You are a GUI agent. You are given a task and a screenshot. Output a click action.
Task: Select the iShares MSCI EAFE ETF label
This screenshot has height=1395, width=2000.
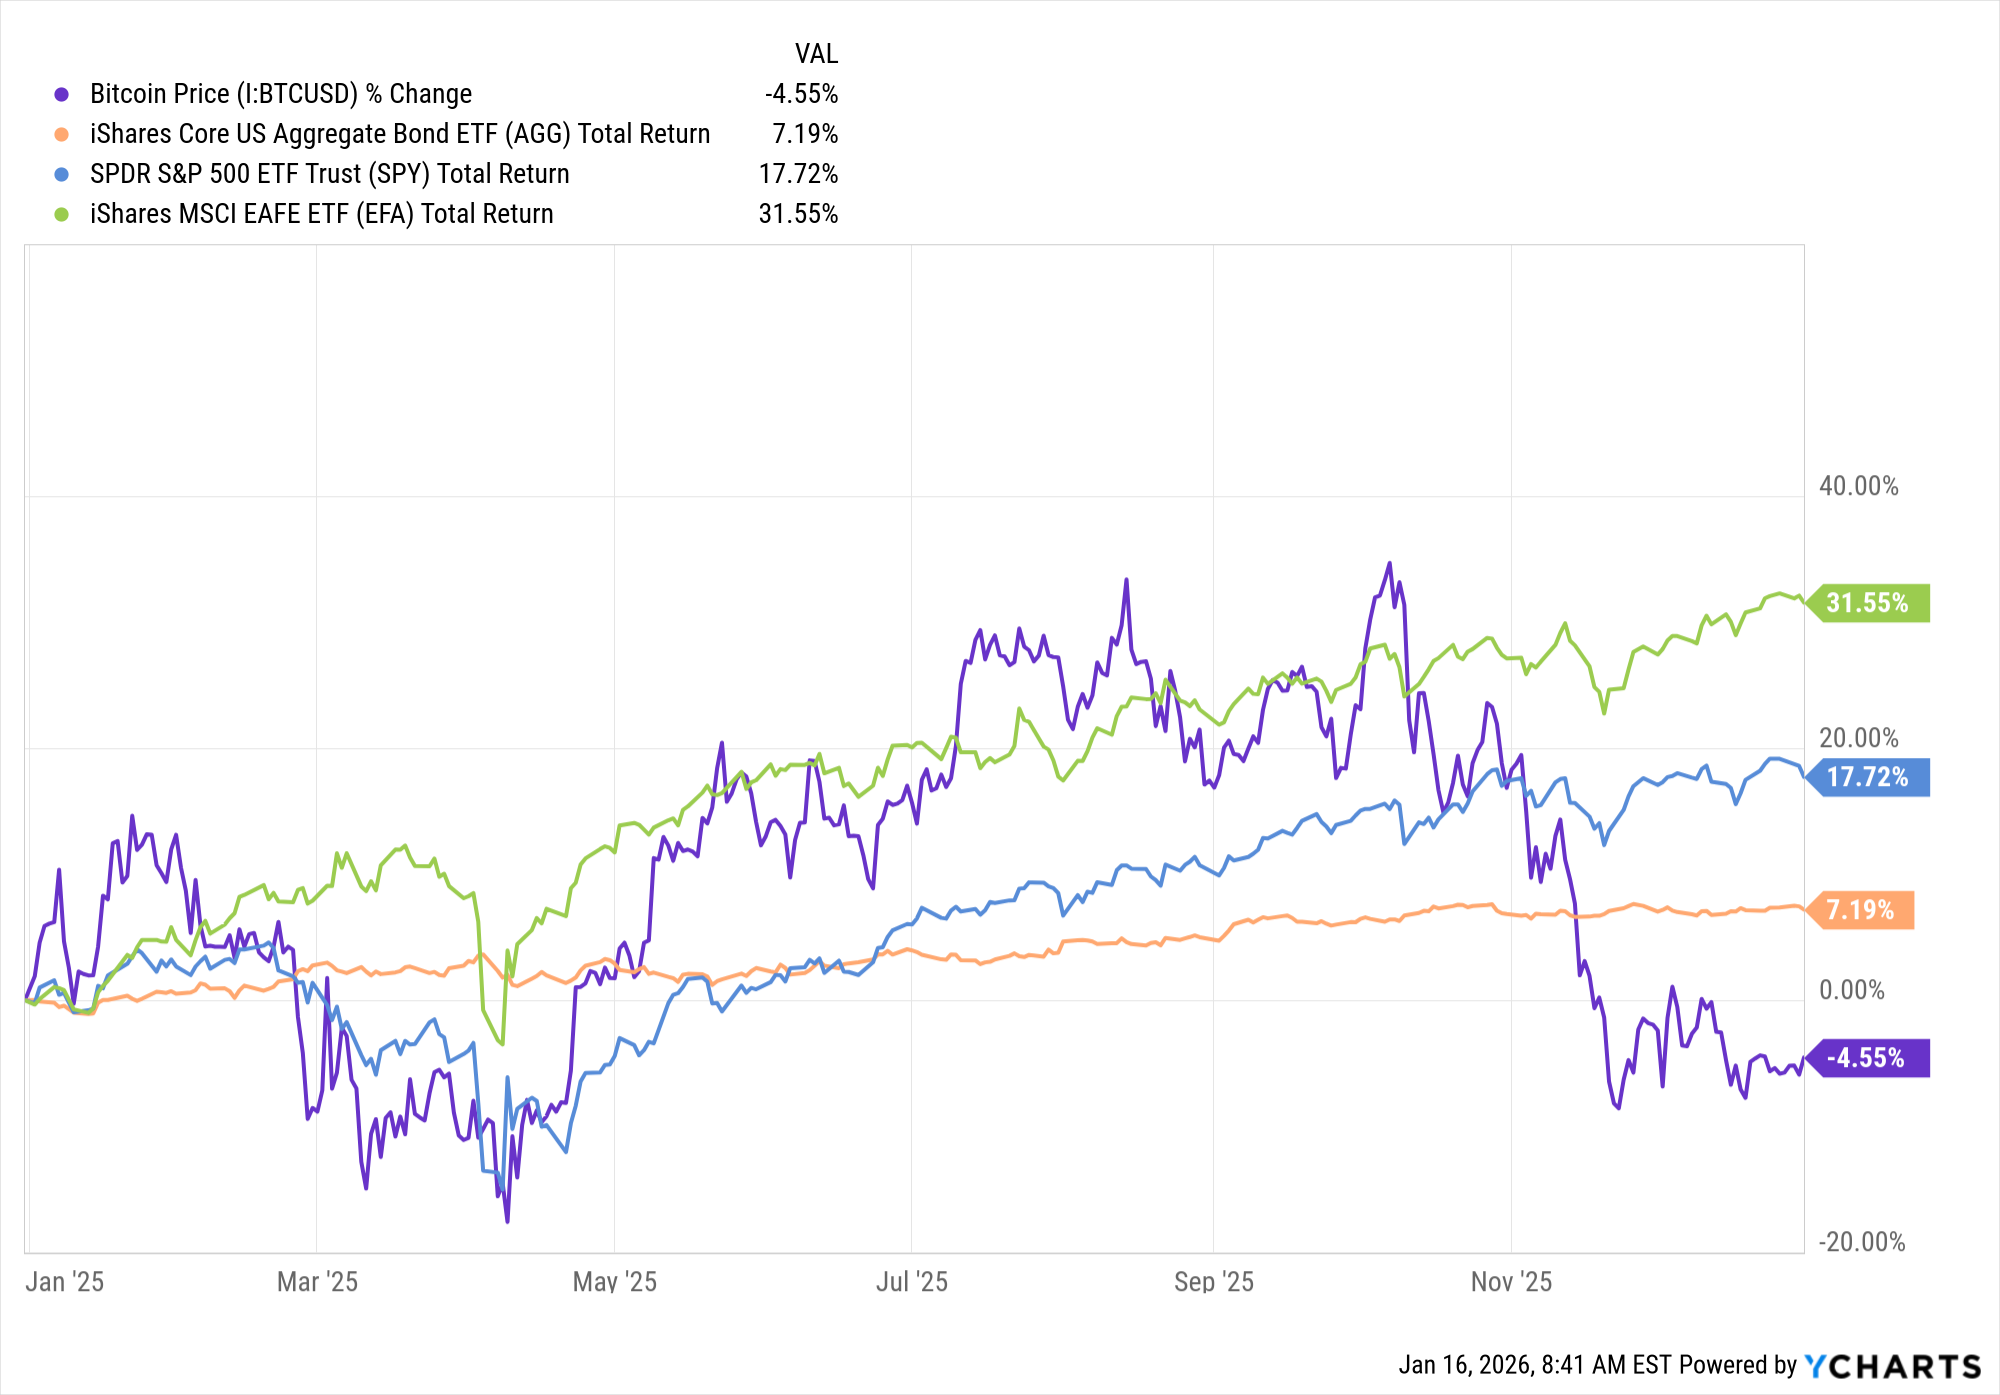[x=321, y=214]
